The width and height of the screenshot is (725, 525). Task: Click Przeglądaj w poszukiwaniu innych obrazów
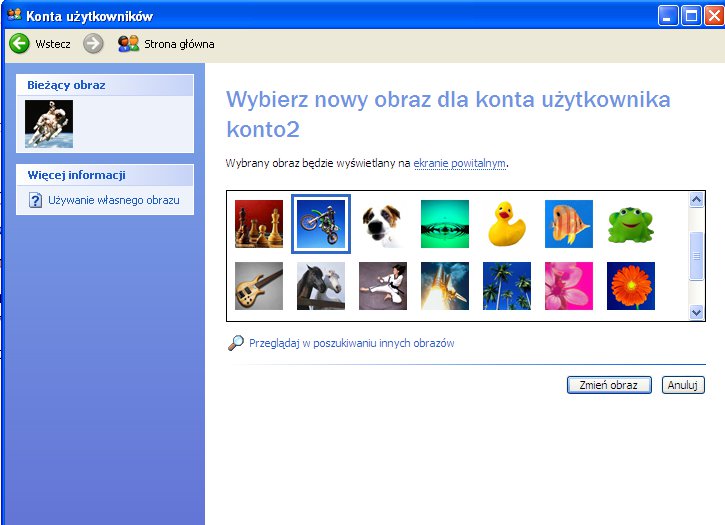[351, 343]
